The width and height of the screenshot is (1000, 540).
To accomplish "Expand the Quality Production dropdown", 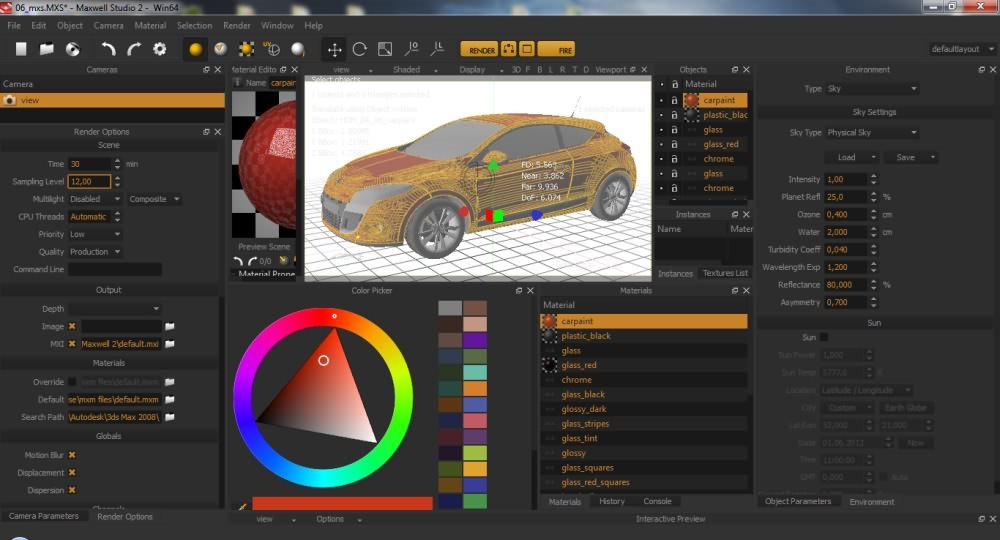I will [95, 252].
